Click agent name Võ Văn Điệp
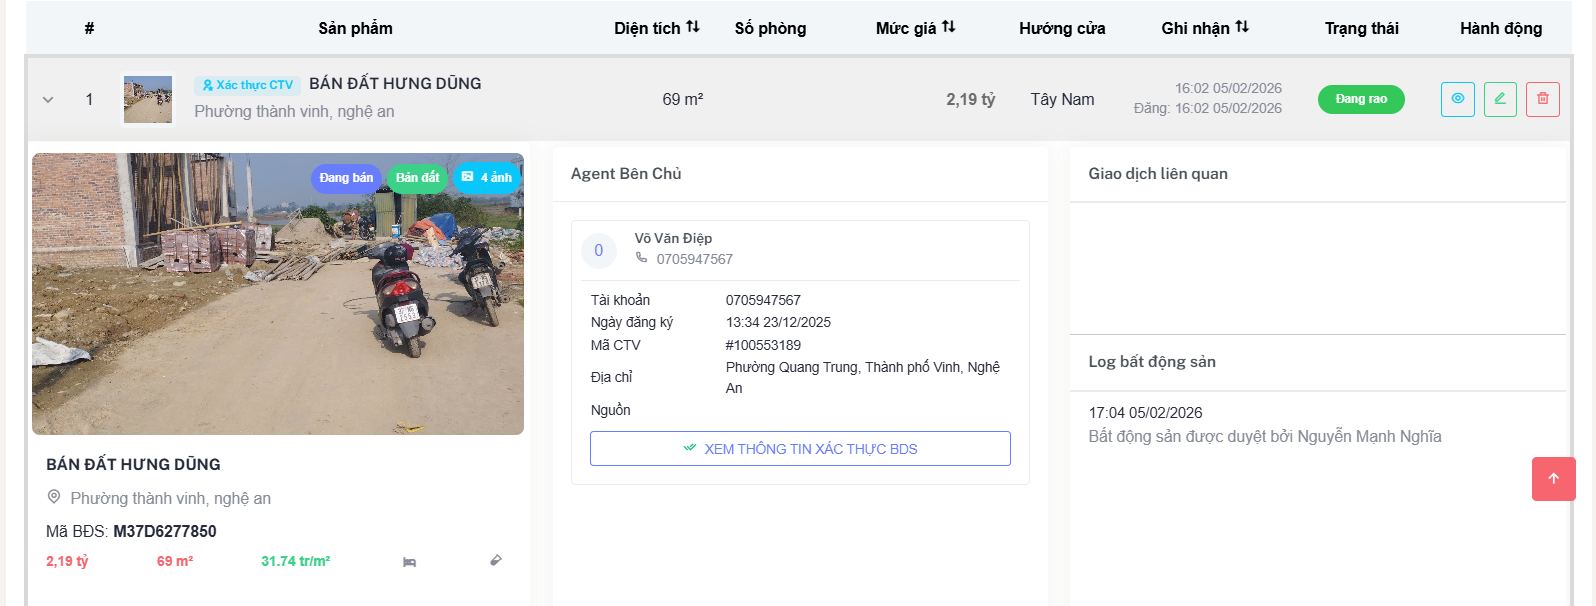This screenshot has width=1596, height=606. click(673, 238)
